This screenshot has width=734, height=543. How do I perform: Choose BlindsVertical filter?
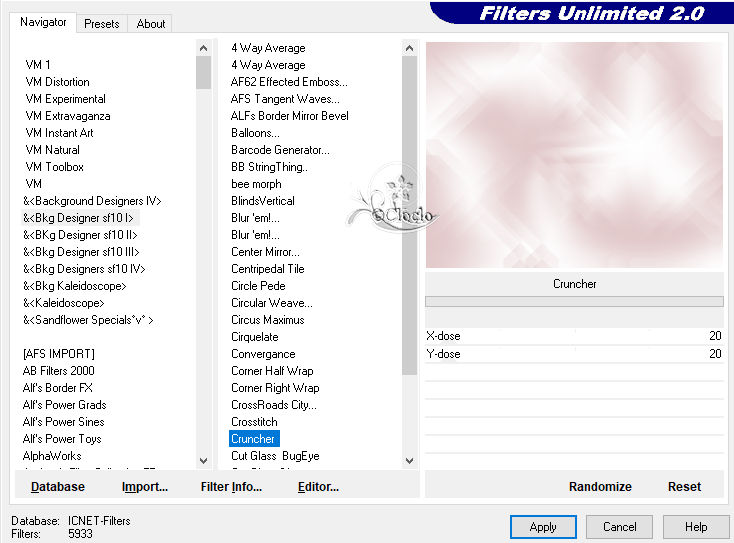pyautogui.click(x=263, y=201)
